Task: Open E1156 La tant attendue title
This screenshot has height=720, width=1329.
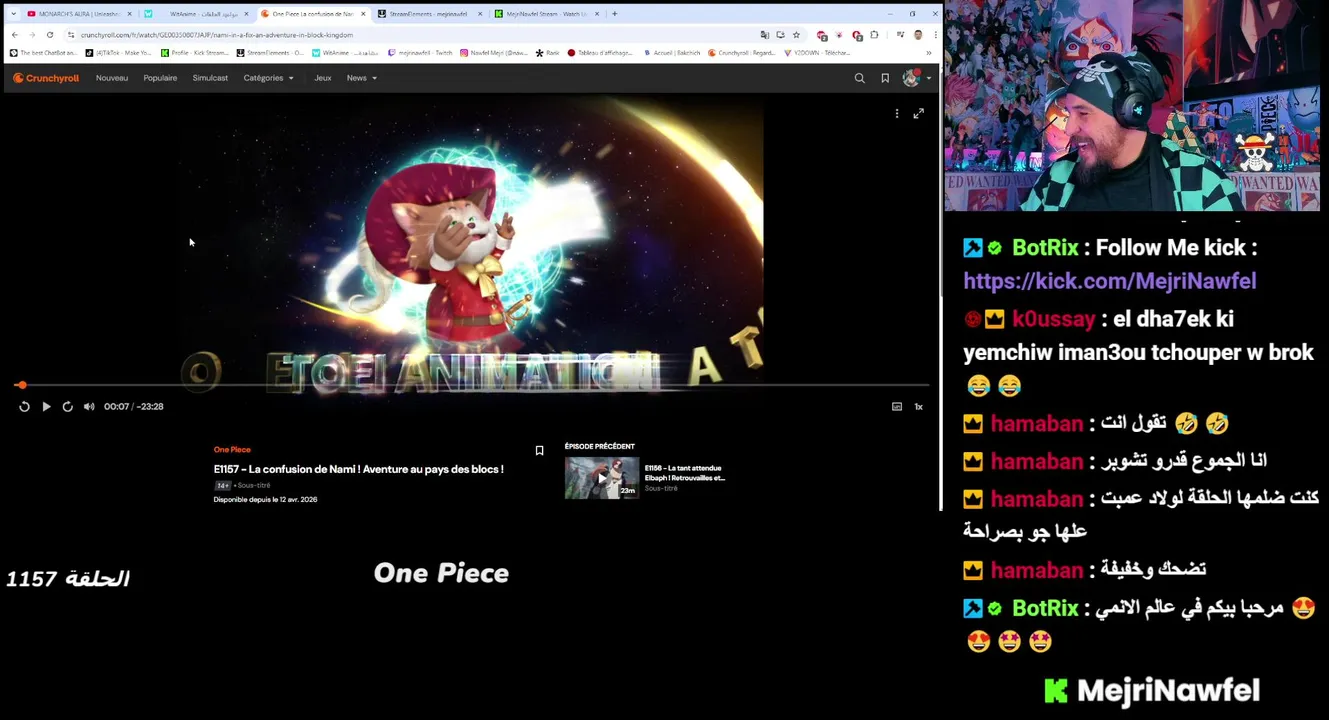Action: [x=685, y=473]
